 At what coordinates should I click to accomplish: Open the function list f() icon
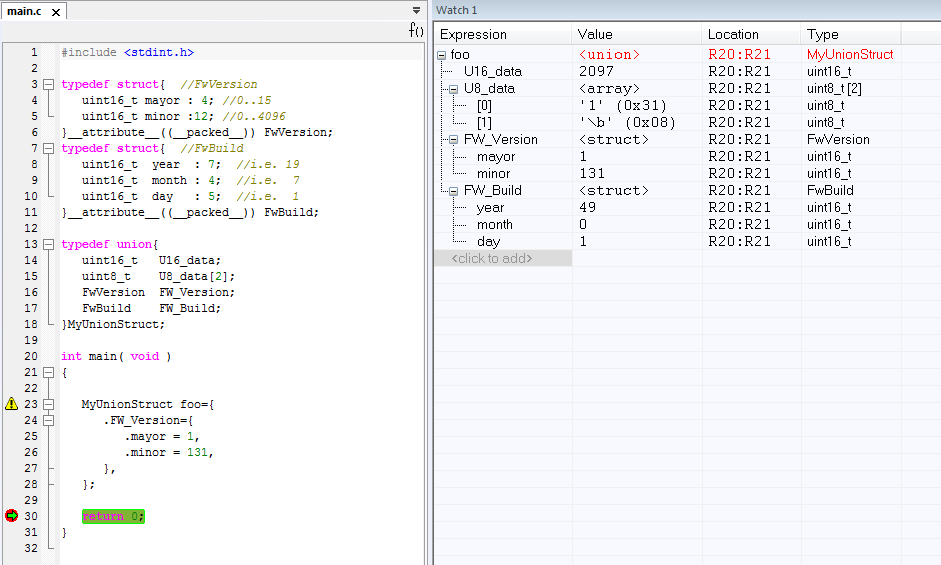(x=416, y=30)
